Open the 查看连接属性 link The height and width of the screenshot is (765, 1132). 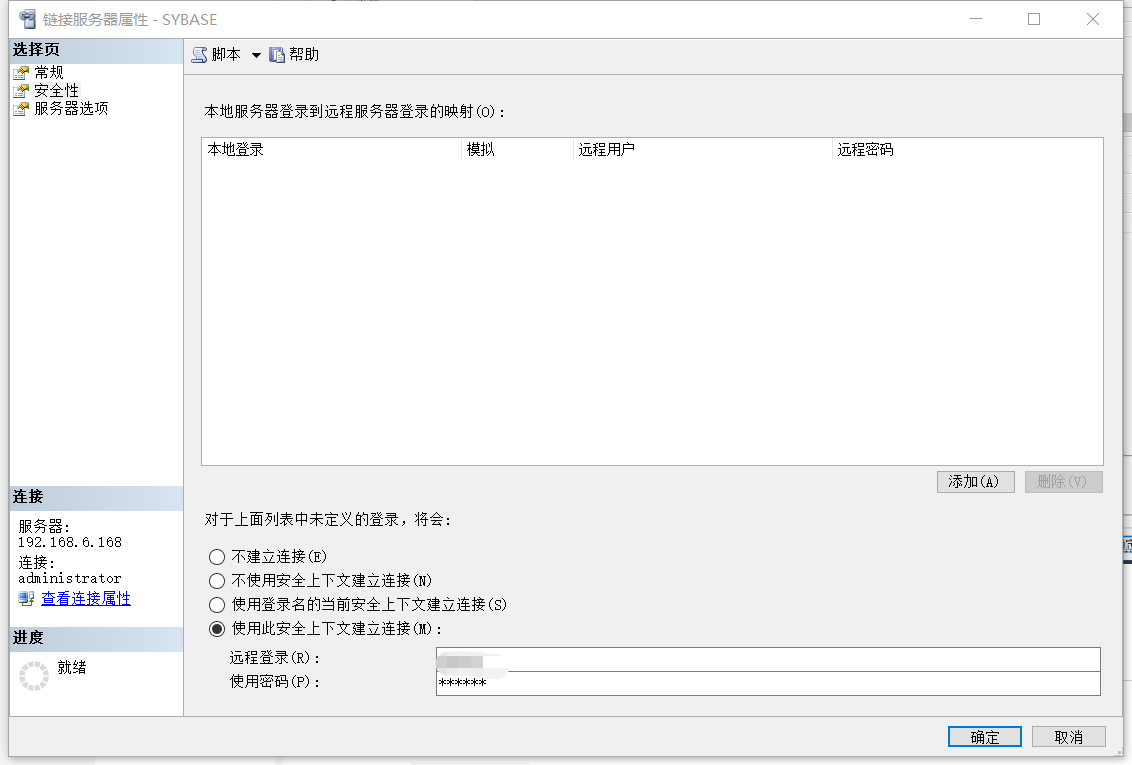(86, 598)
